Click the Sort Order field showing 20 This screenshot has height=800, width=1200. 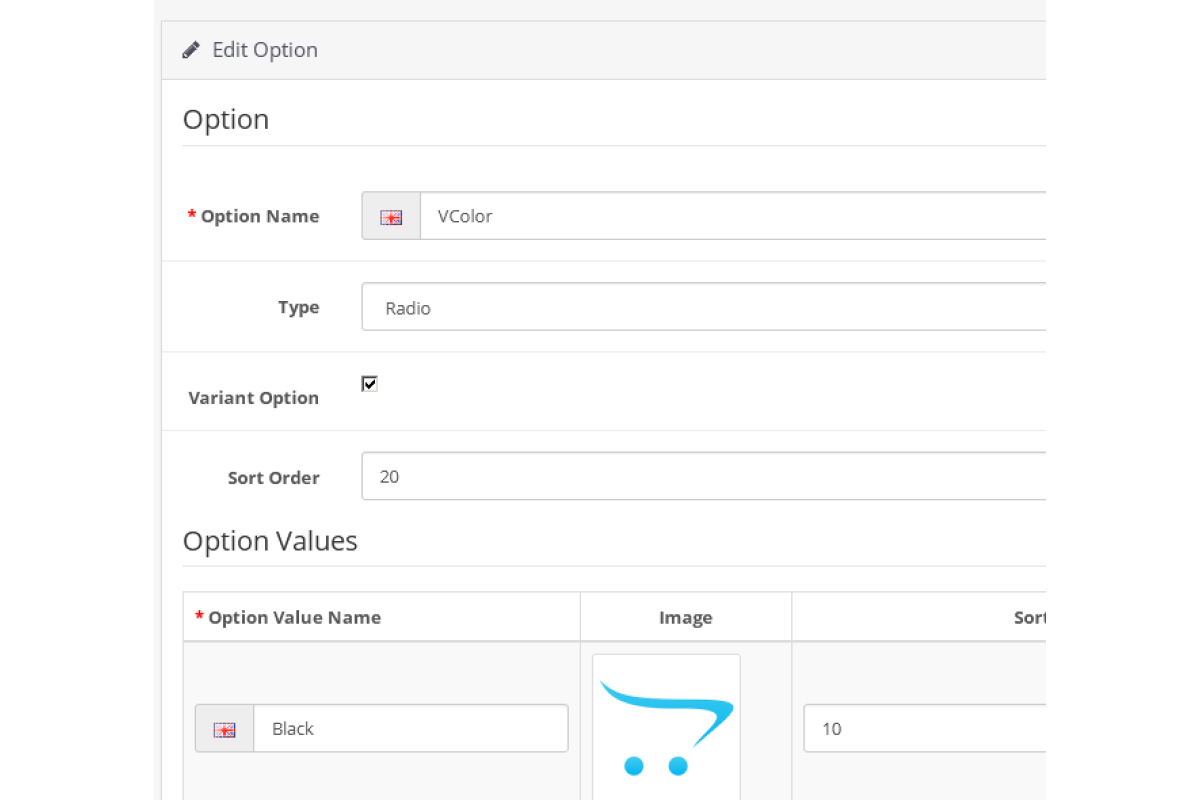(702, 477)
